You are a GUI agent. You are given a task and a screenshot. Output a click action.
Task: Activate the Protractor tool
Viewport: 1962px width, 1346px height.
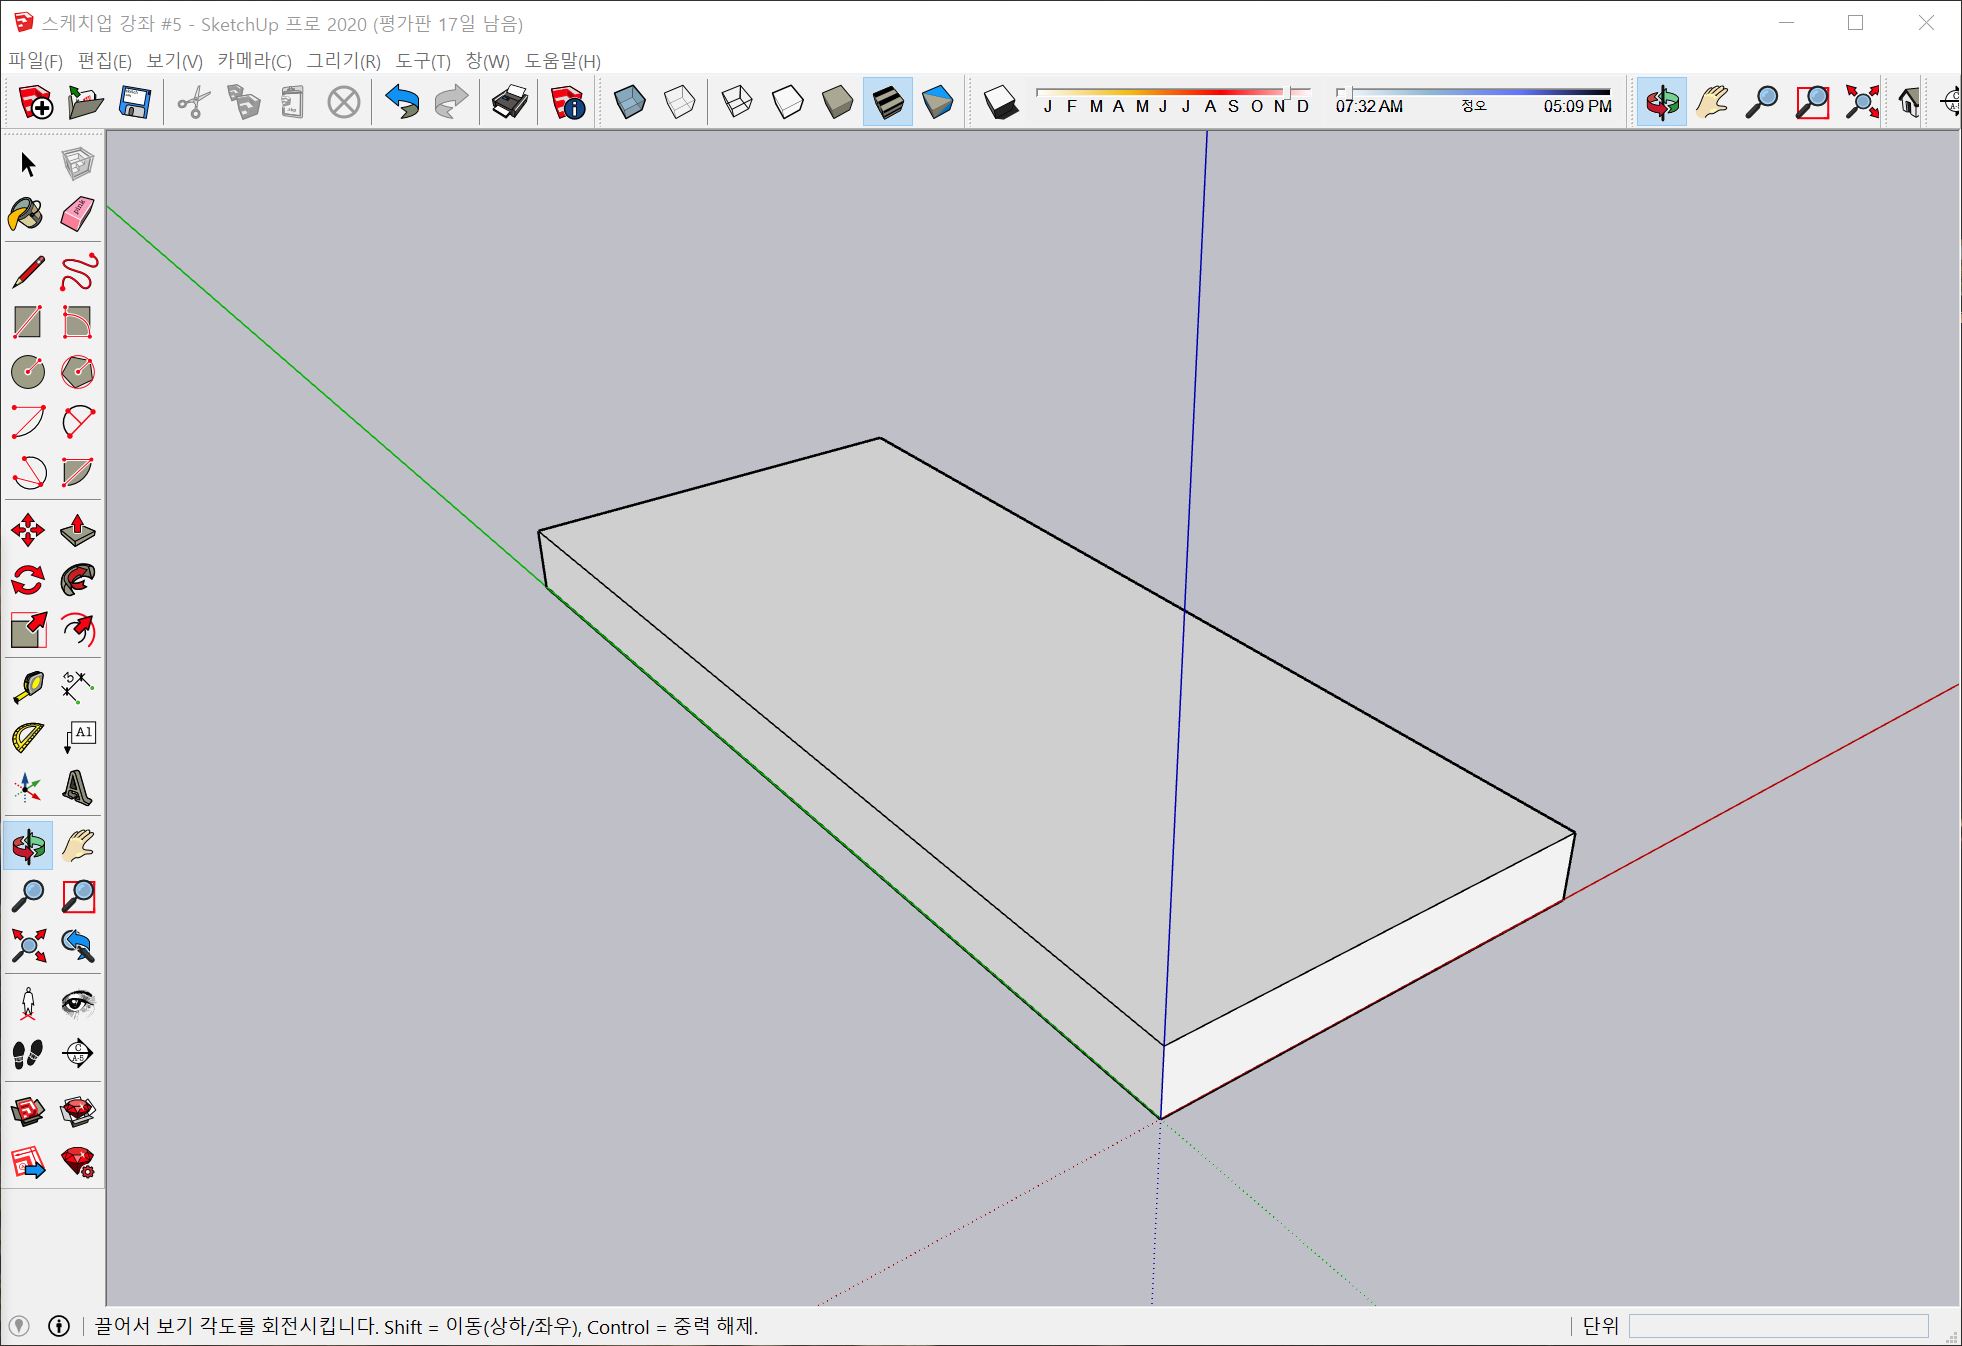tap(27, 738)
